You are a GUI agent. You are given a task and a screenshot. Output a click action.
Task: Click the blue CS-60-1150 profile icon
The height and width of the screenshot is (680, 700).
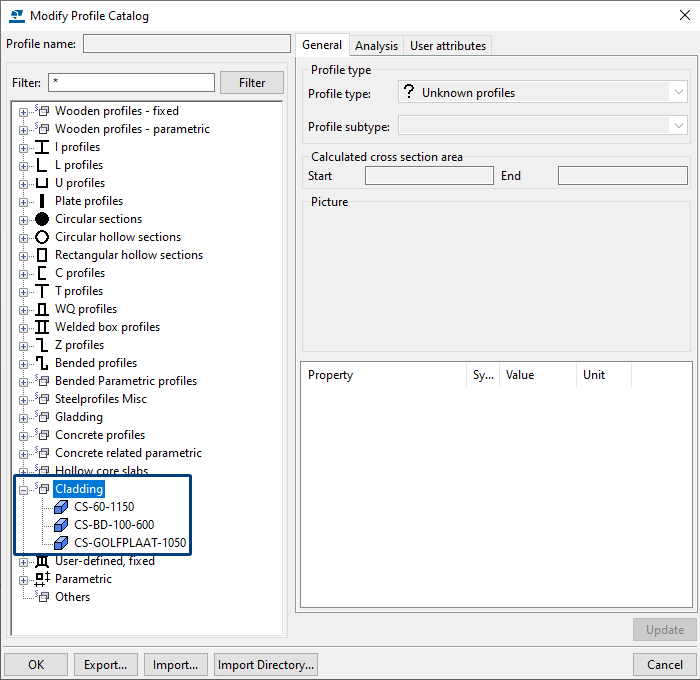(61, 507)
